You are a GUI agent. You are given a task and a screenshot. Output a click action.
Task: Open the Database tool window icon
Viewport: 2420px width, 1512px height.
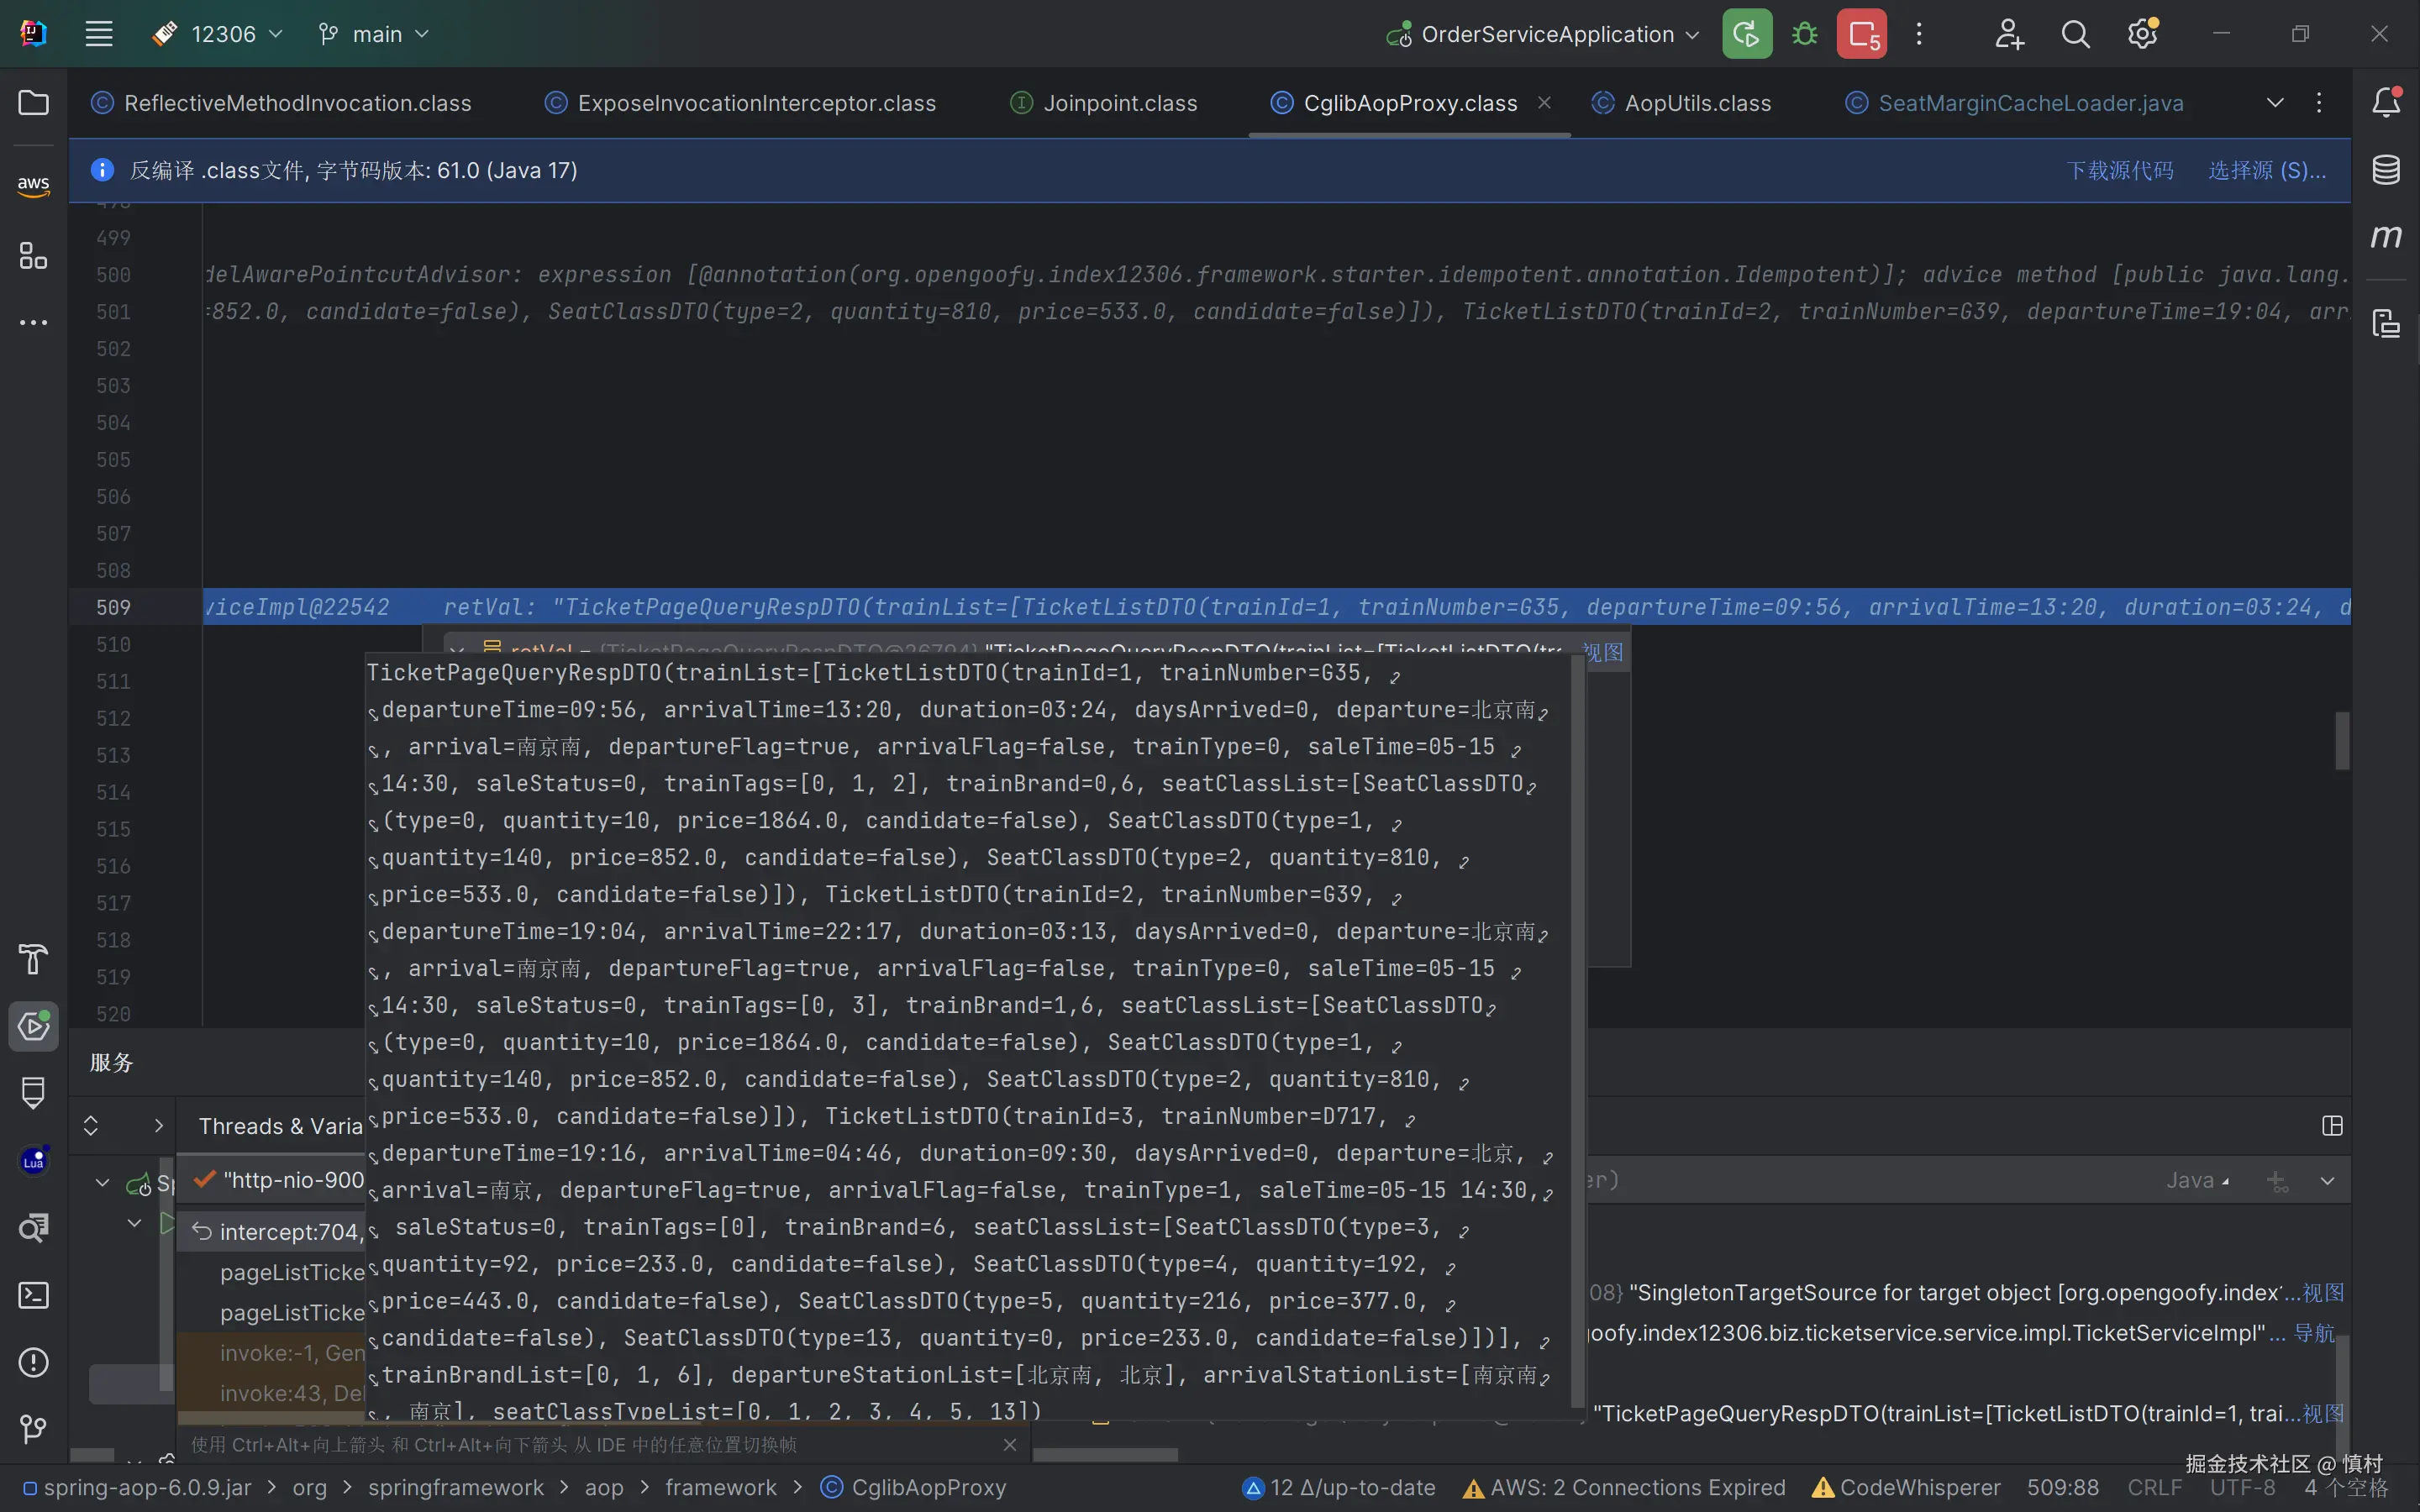(x=2386, y=170)
